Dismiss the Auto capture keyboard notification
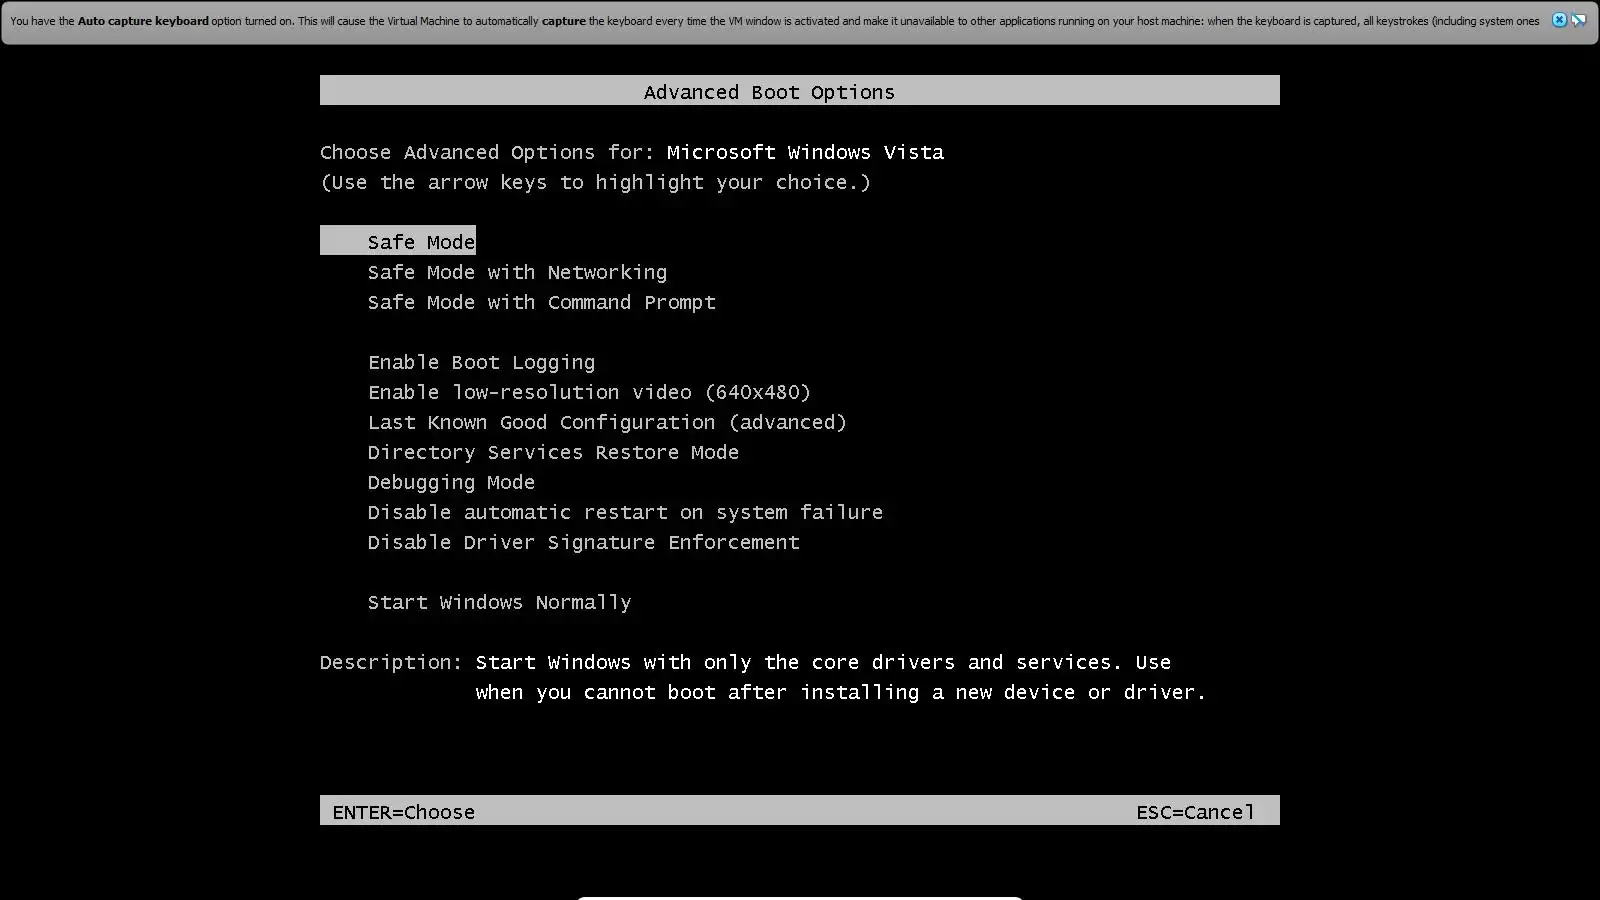 pos(1559,20)
